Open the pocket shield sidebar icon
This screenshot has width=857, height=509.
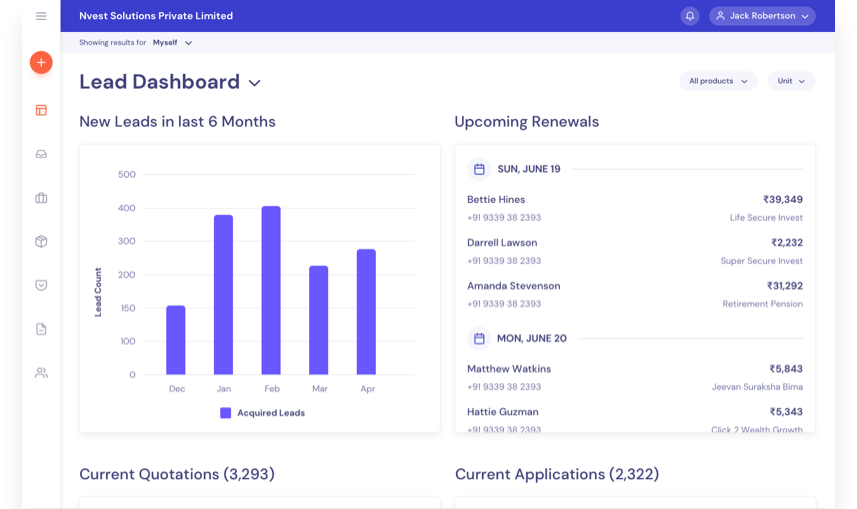click(41, 285)
